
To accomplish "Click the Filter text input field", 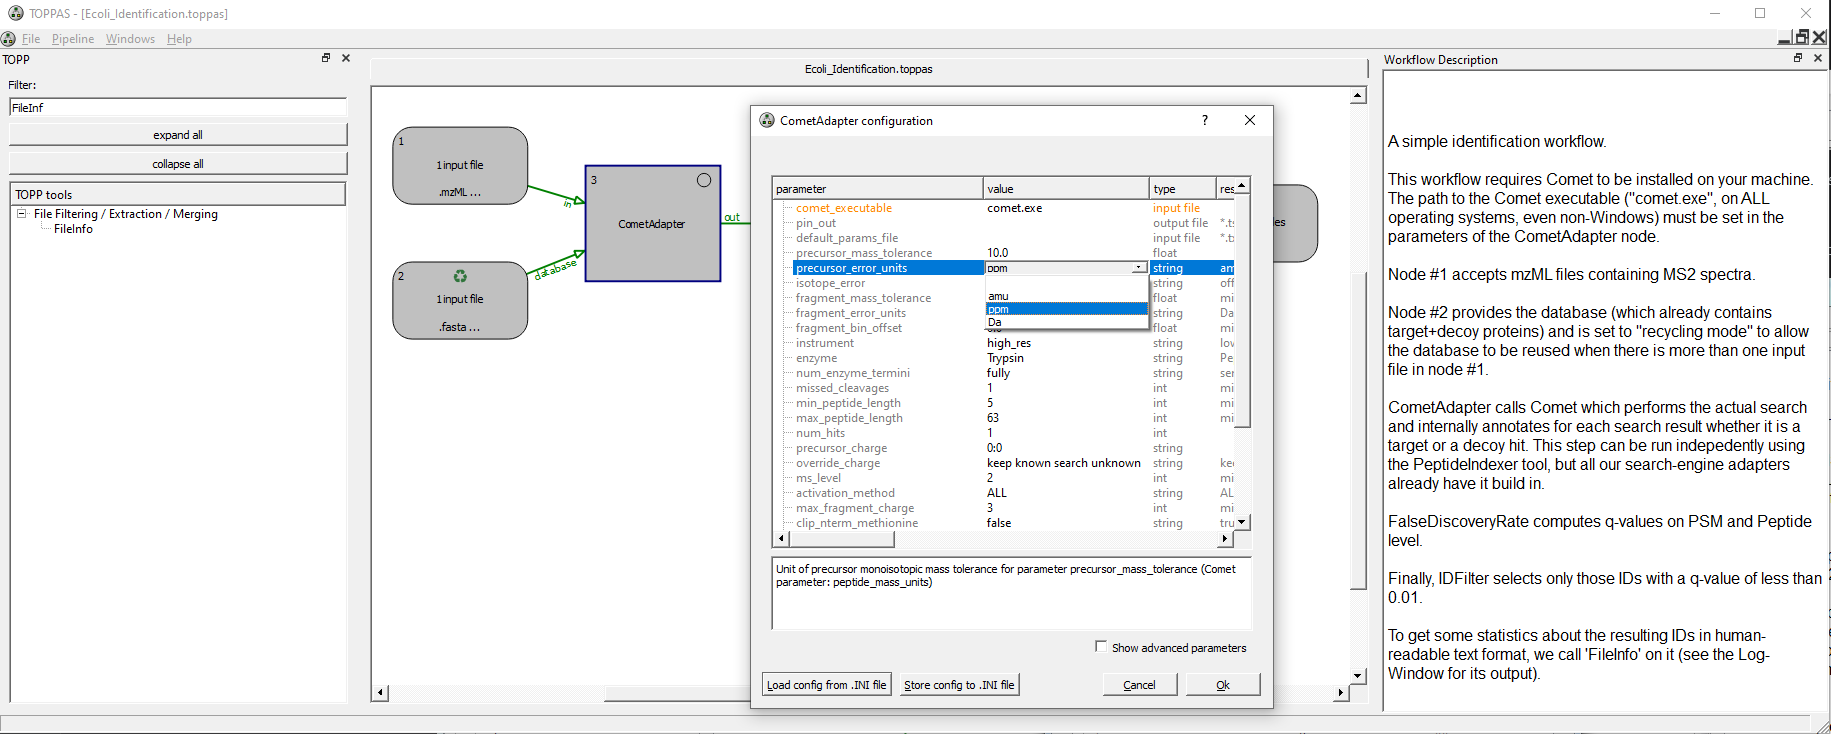I will click(178, 107).
